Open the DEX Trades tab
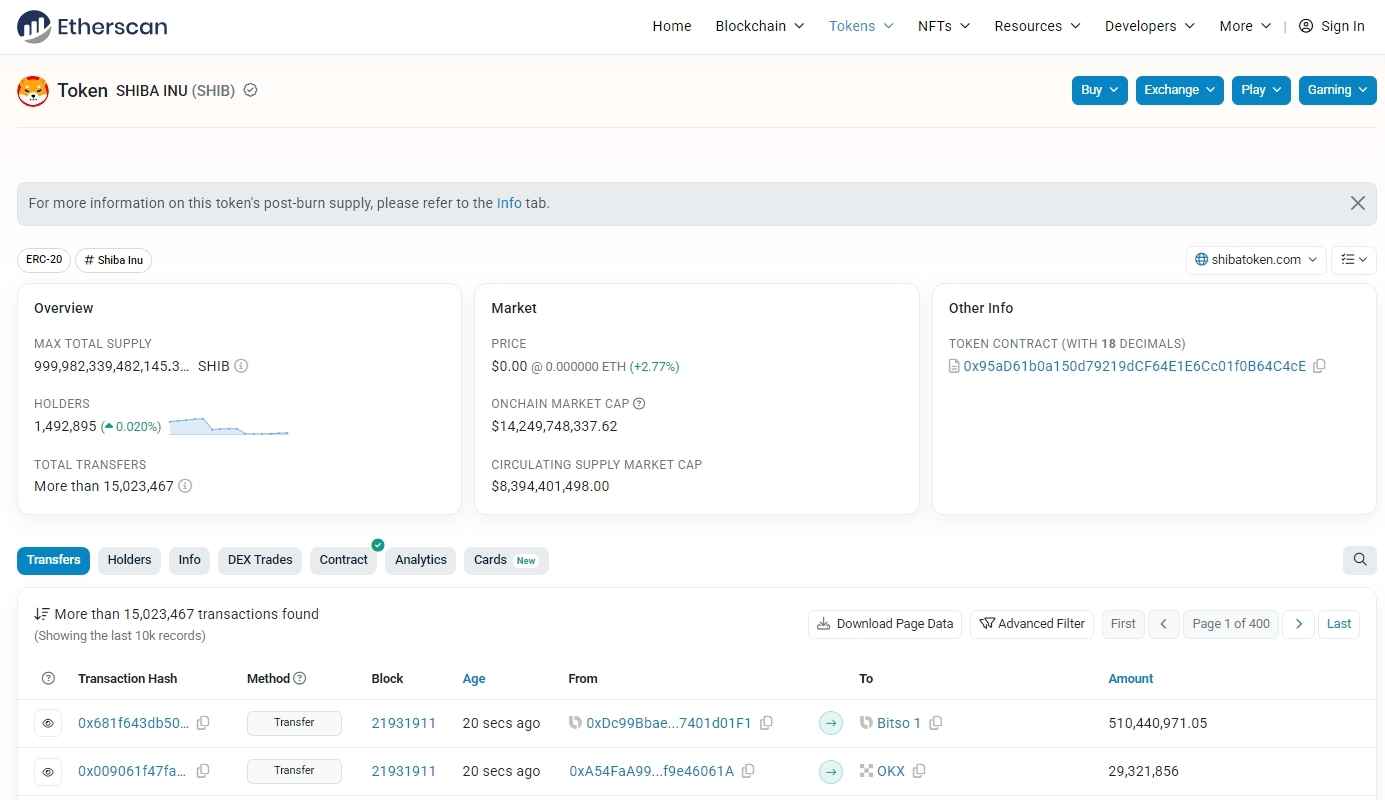The width and height of the screenshot is (1385, 800). [260, 560]
